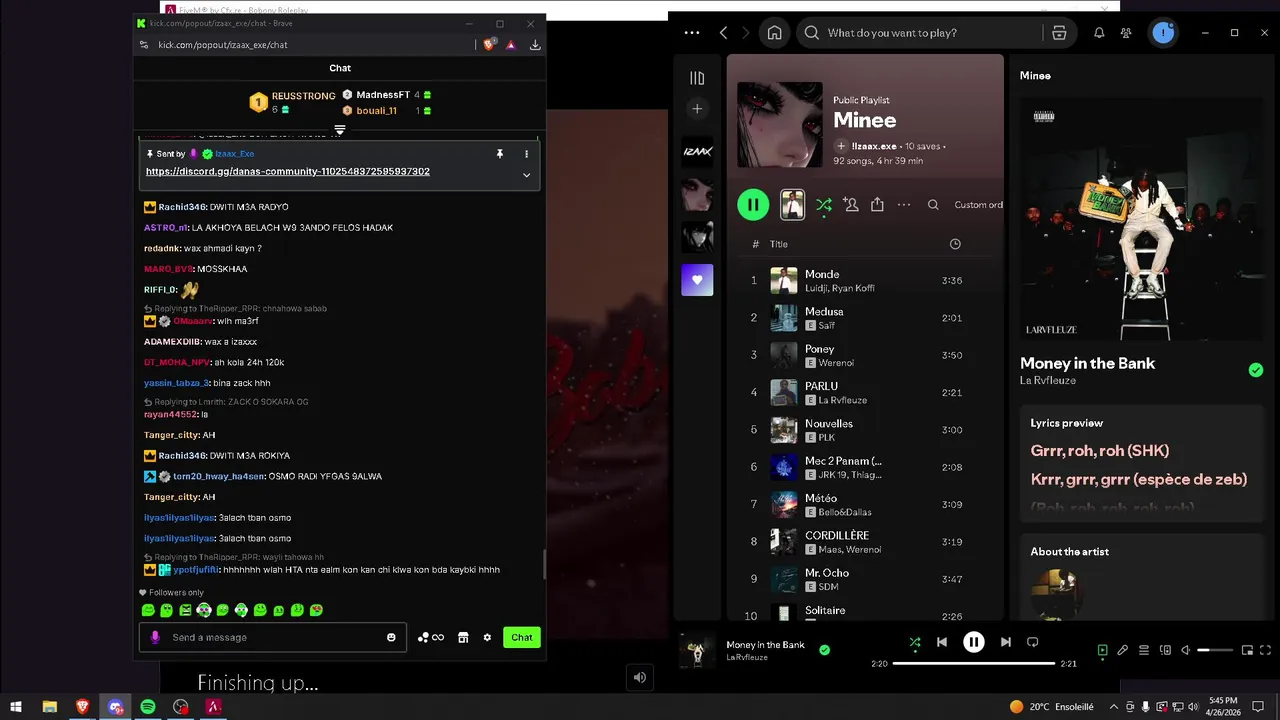Skip to previous track

pos(941,642)
